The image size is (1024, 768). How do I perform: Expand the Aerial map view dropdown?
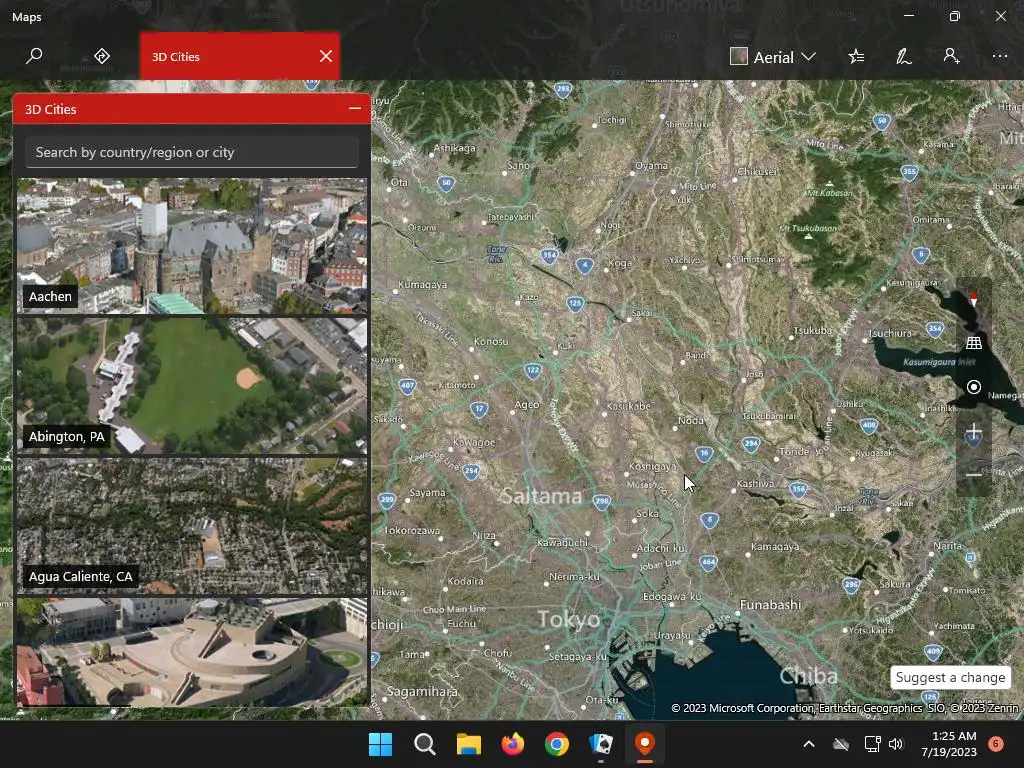point(773,57)
